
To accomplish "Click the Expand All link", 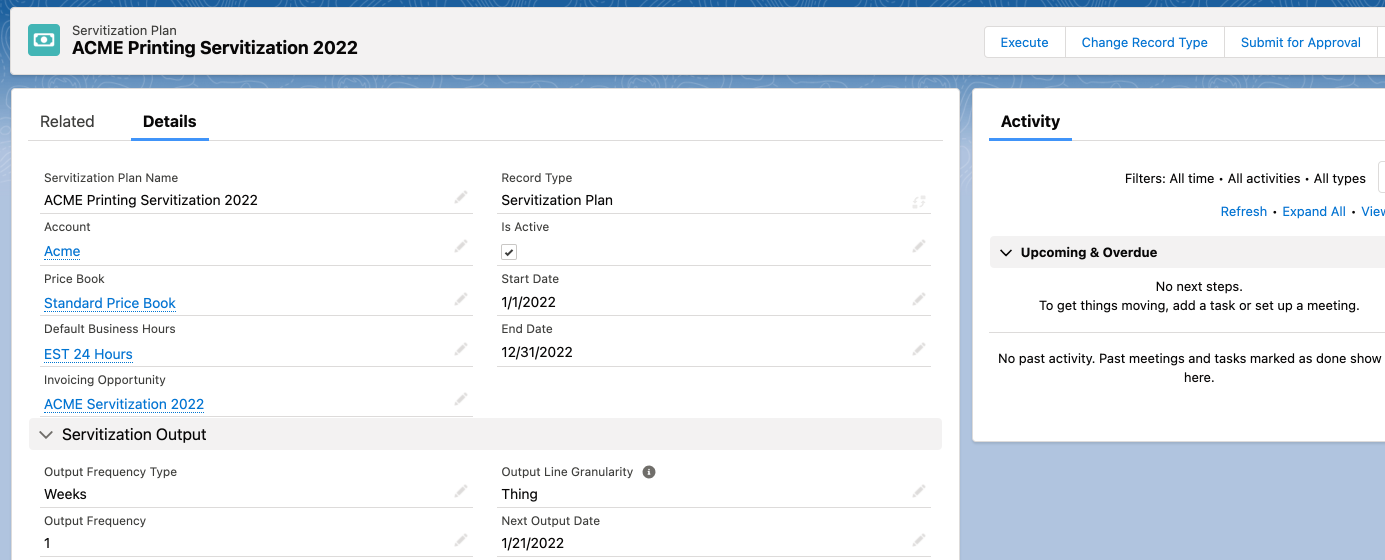I will [x=1314, y=211].
